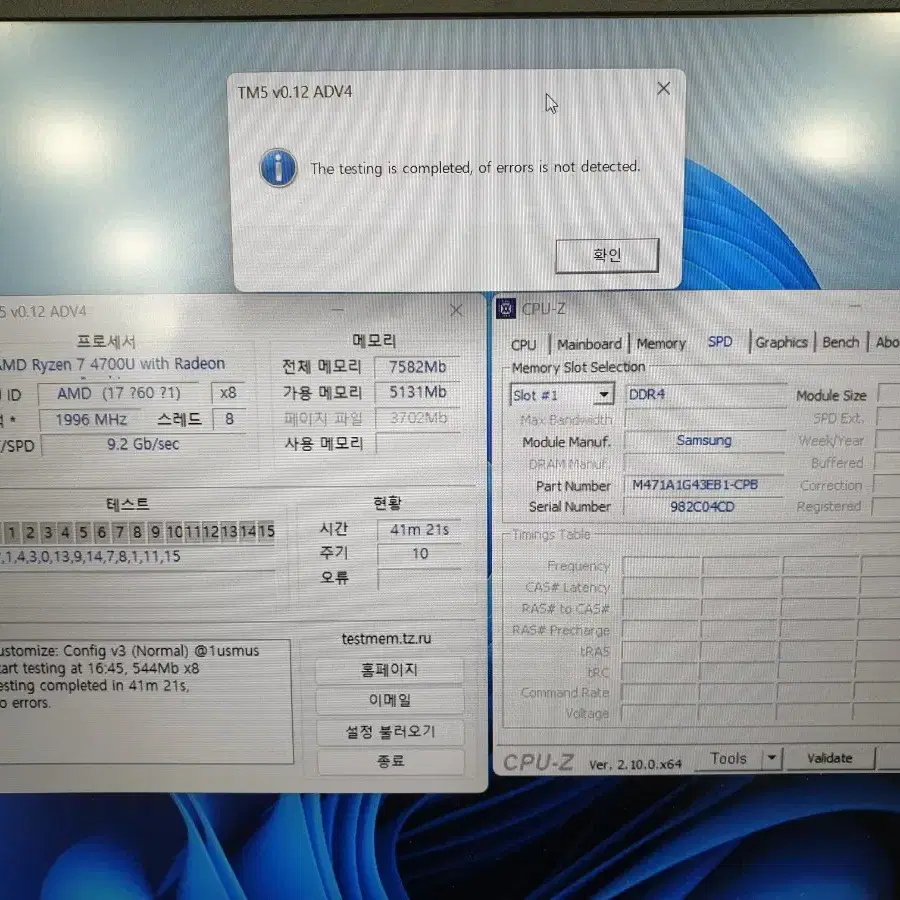Switch to the Memory tab in CPU-Z
The width and height of the screenshot is (900, 900).
point(661,343)
